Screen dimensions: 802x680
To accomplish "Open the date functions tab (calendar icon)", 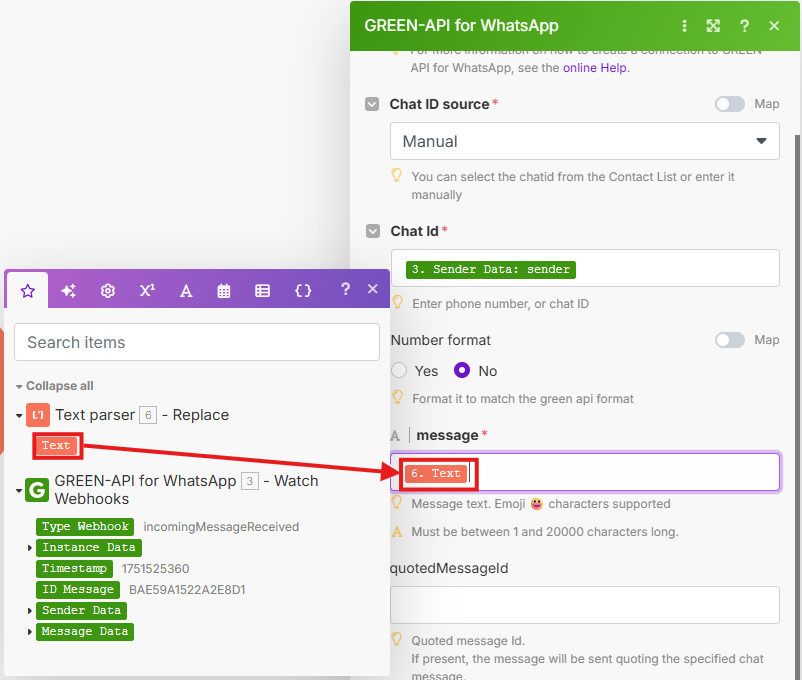I will click(x=224, y=290).
